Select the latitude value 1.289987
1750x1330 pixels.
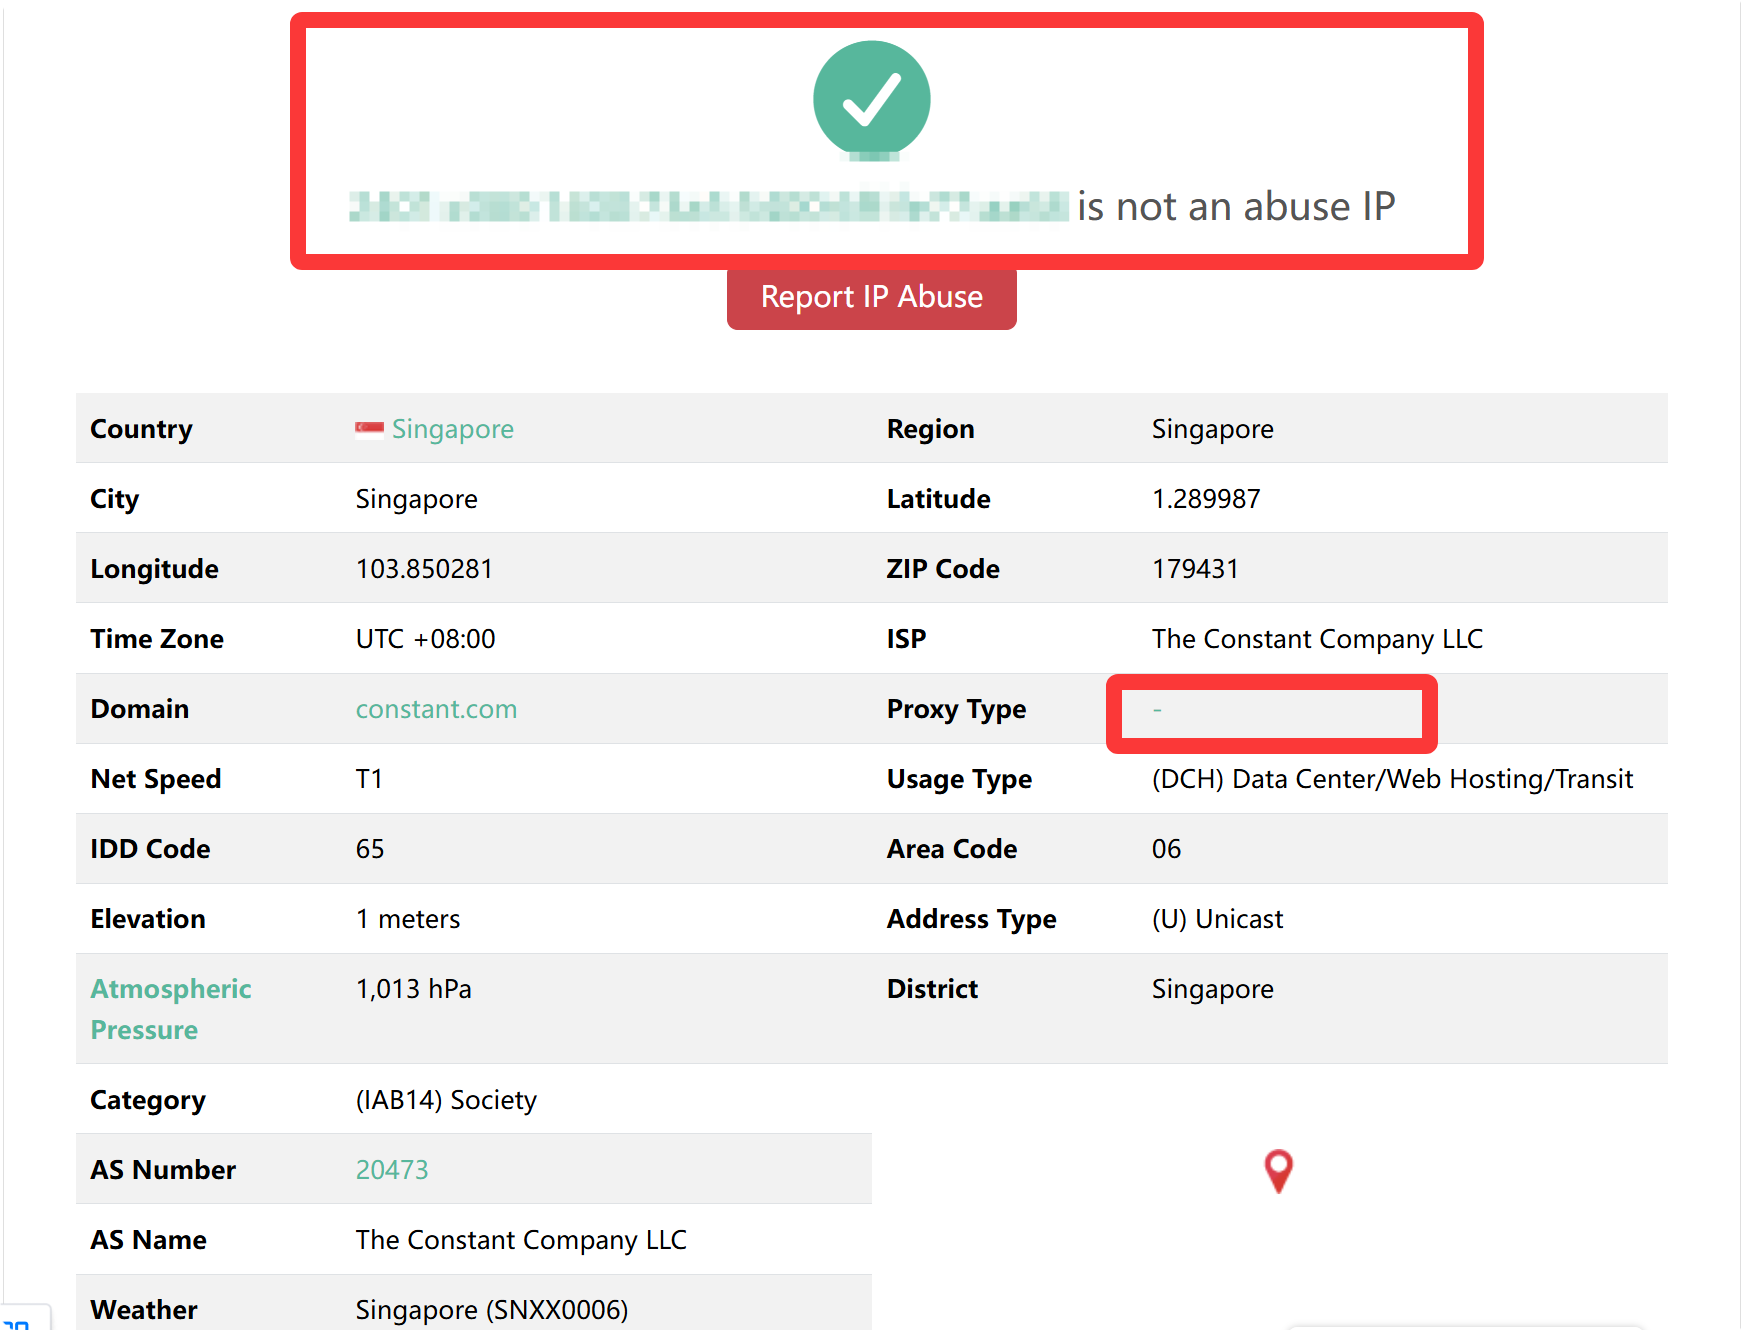pos(1206,499)
